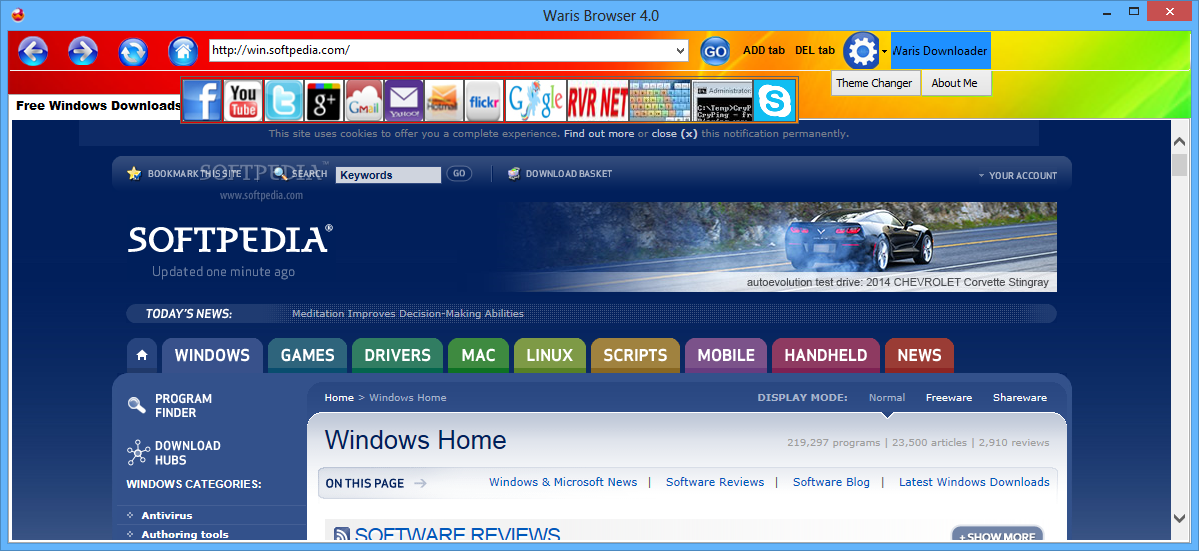This screenshot has width=1199, height=551.
Task: Open the Gmail shortcut icon
Action: (x=364, y=100)
